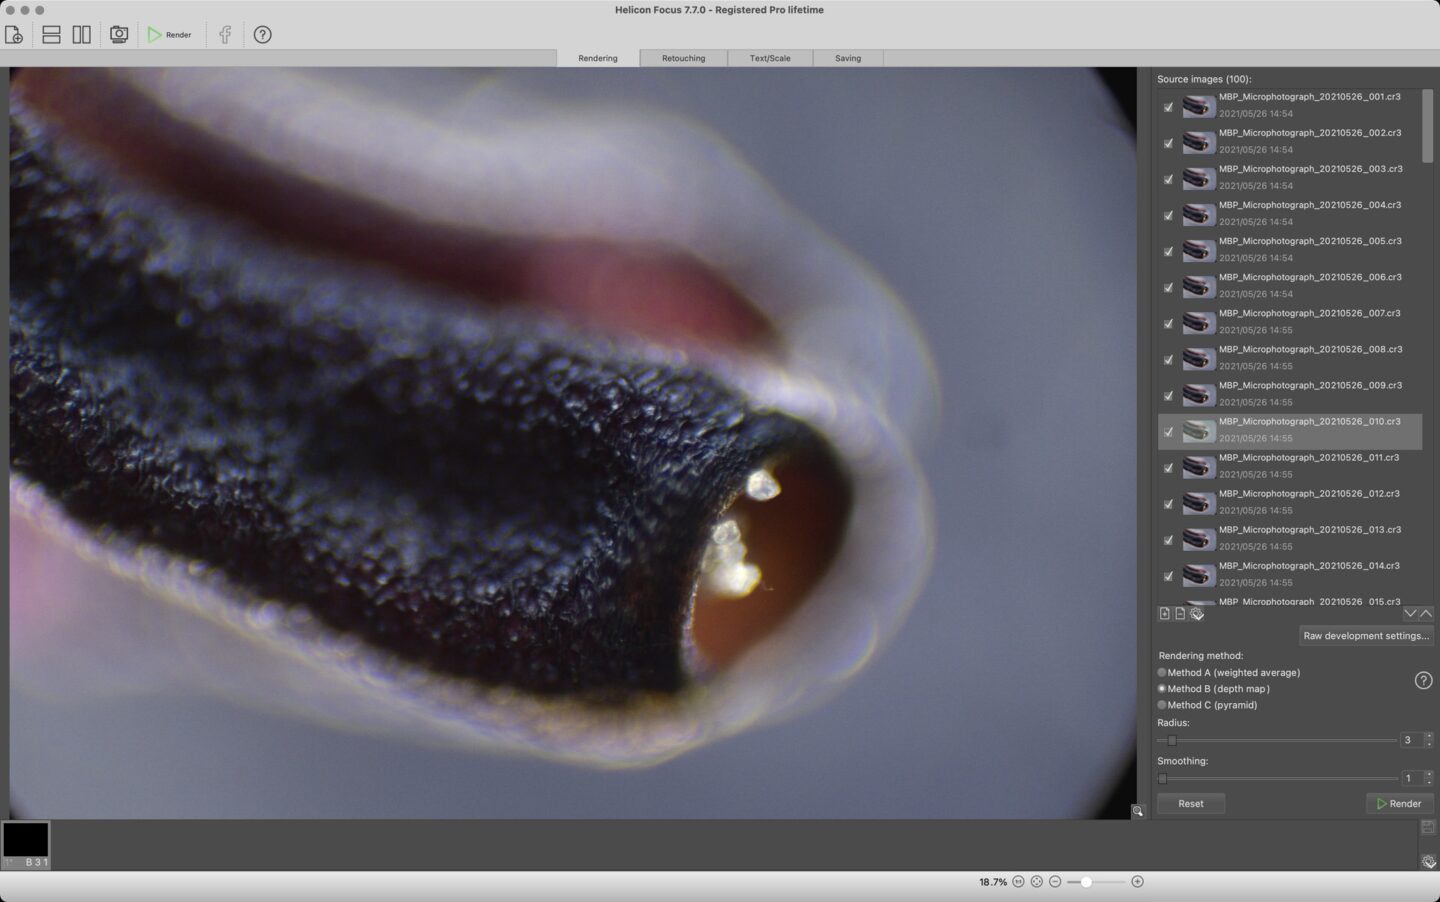The image size is (1440, 902).
Task: Open help from the top toolbar
Action: (x=262, y=35)
